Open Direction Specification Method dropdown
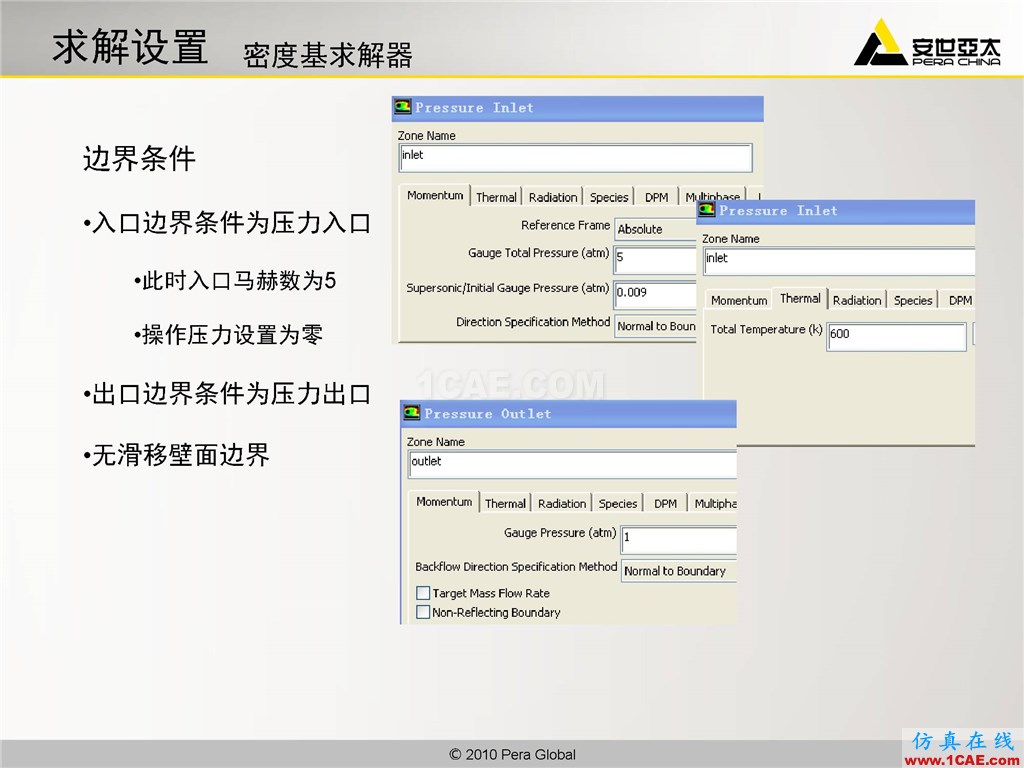 click(x=655, y=326)
